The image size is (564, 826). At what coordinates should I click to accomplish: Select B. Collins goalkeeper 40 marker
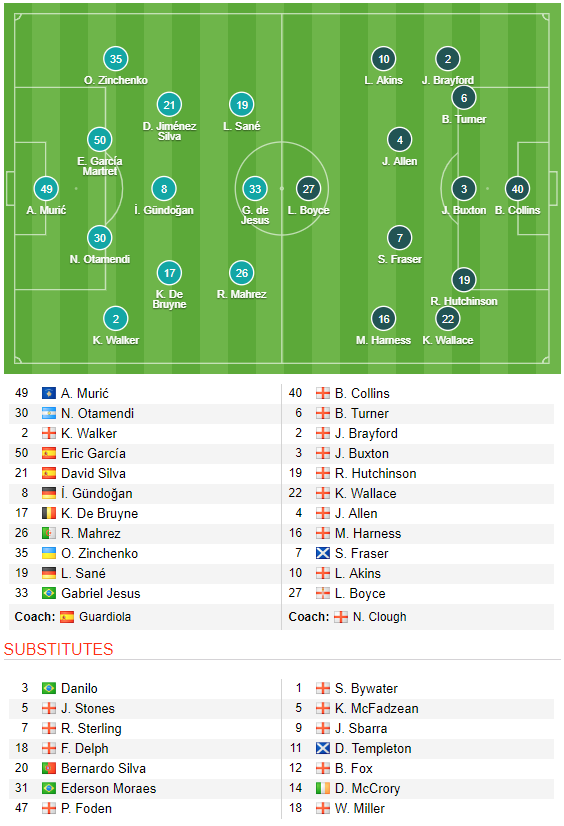click(517, 189)
